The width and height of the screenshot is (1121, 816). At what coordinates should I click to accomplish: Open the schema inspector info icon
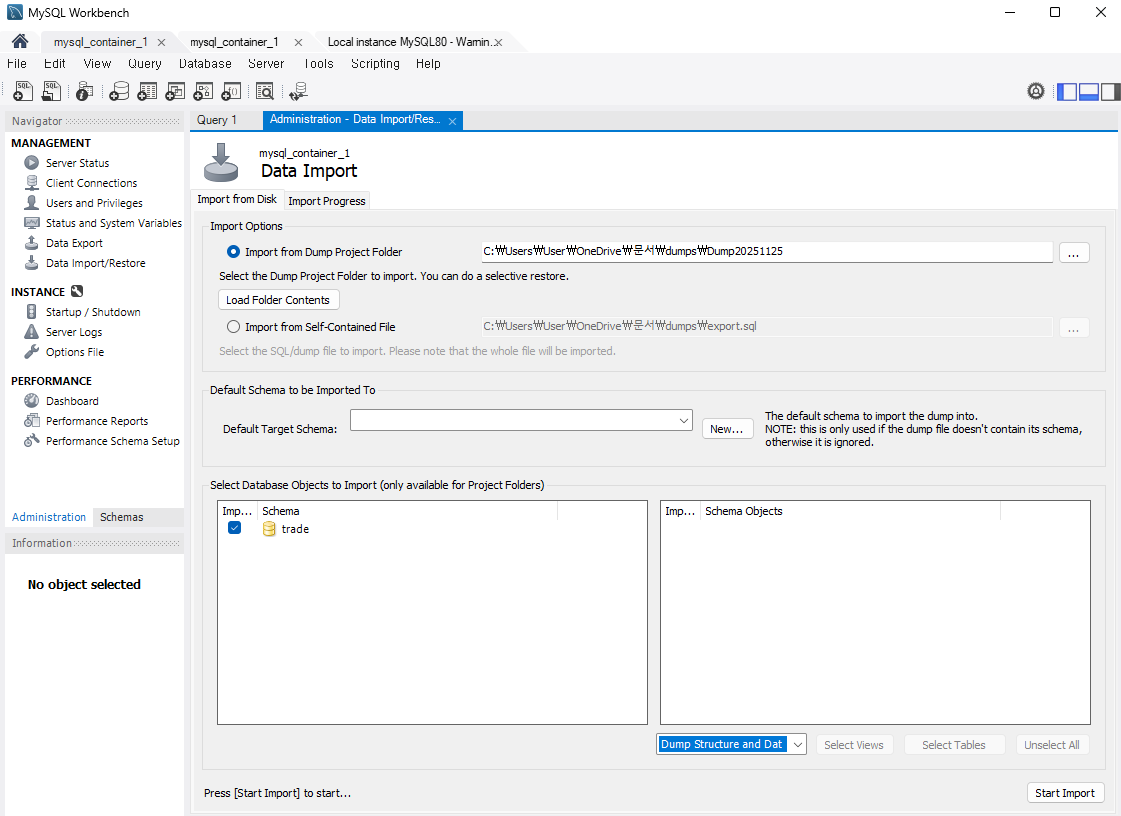(84, 91)
